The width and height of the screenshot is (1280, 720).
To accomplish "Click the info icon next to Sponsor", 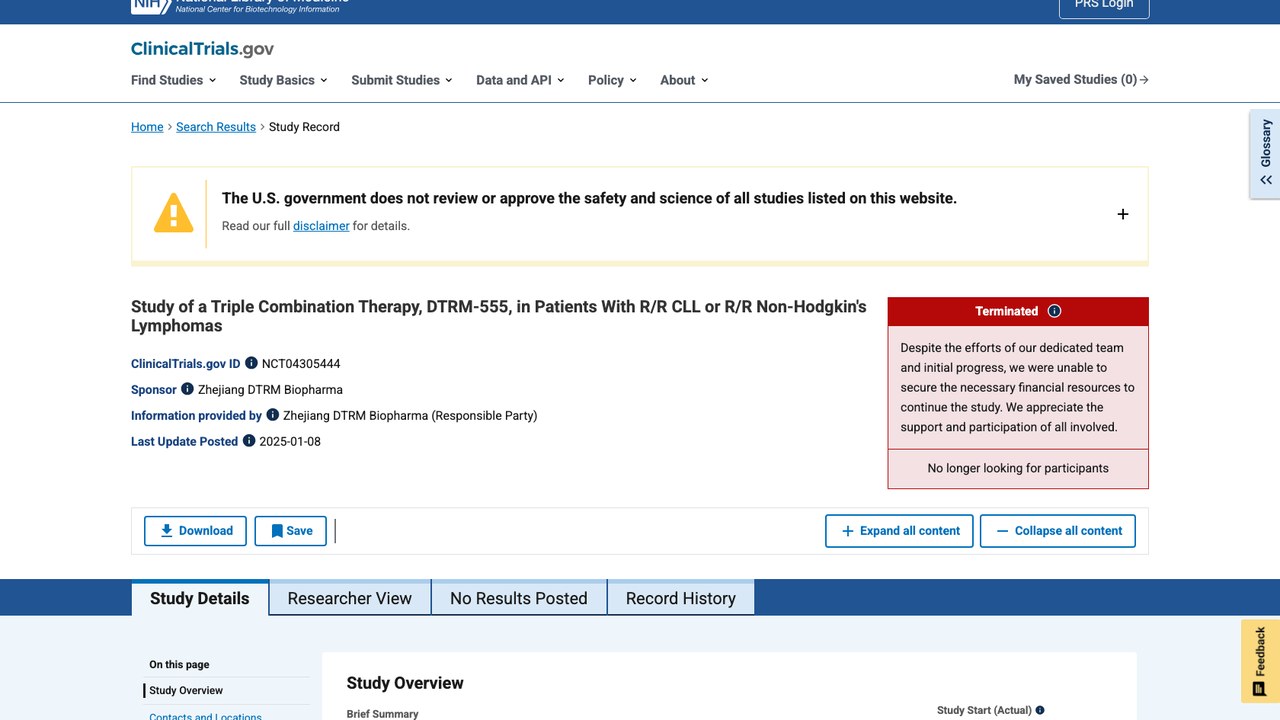I will [187, 389].
